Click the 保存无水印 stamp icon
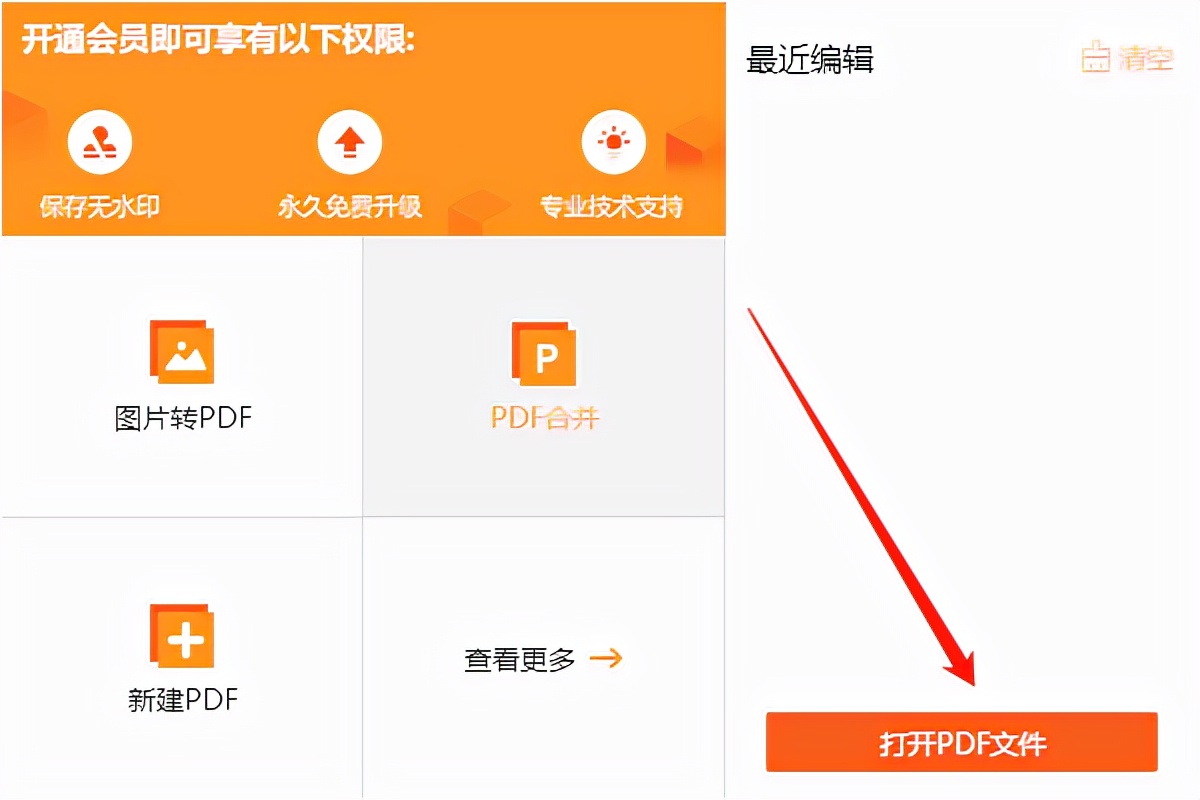 click(100, 143)
